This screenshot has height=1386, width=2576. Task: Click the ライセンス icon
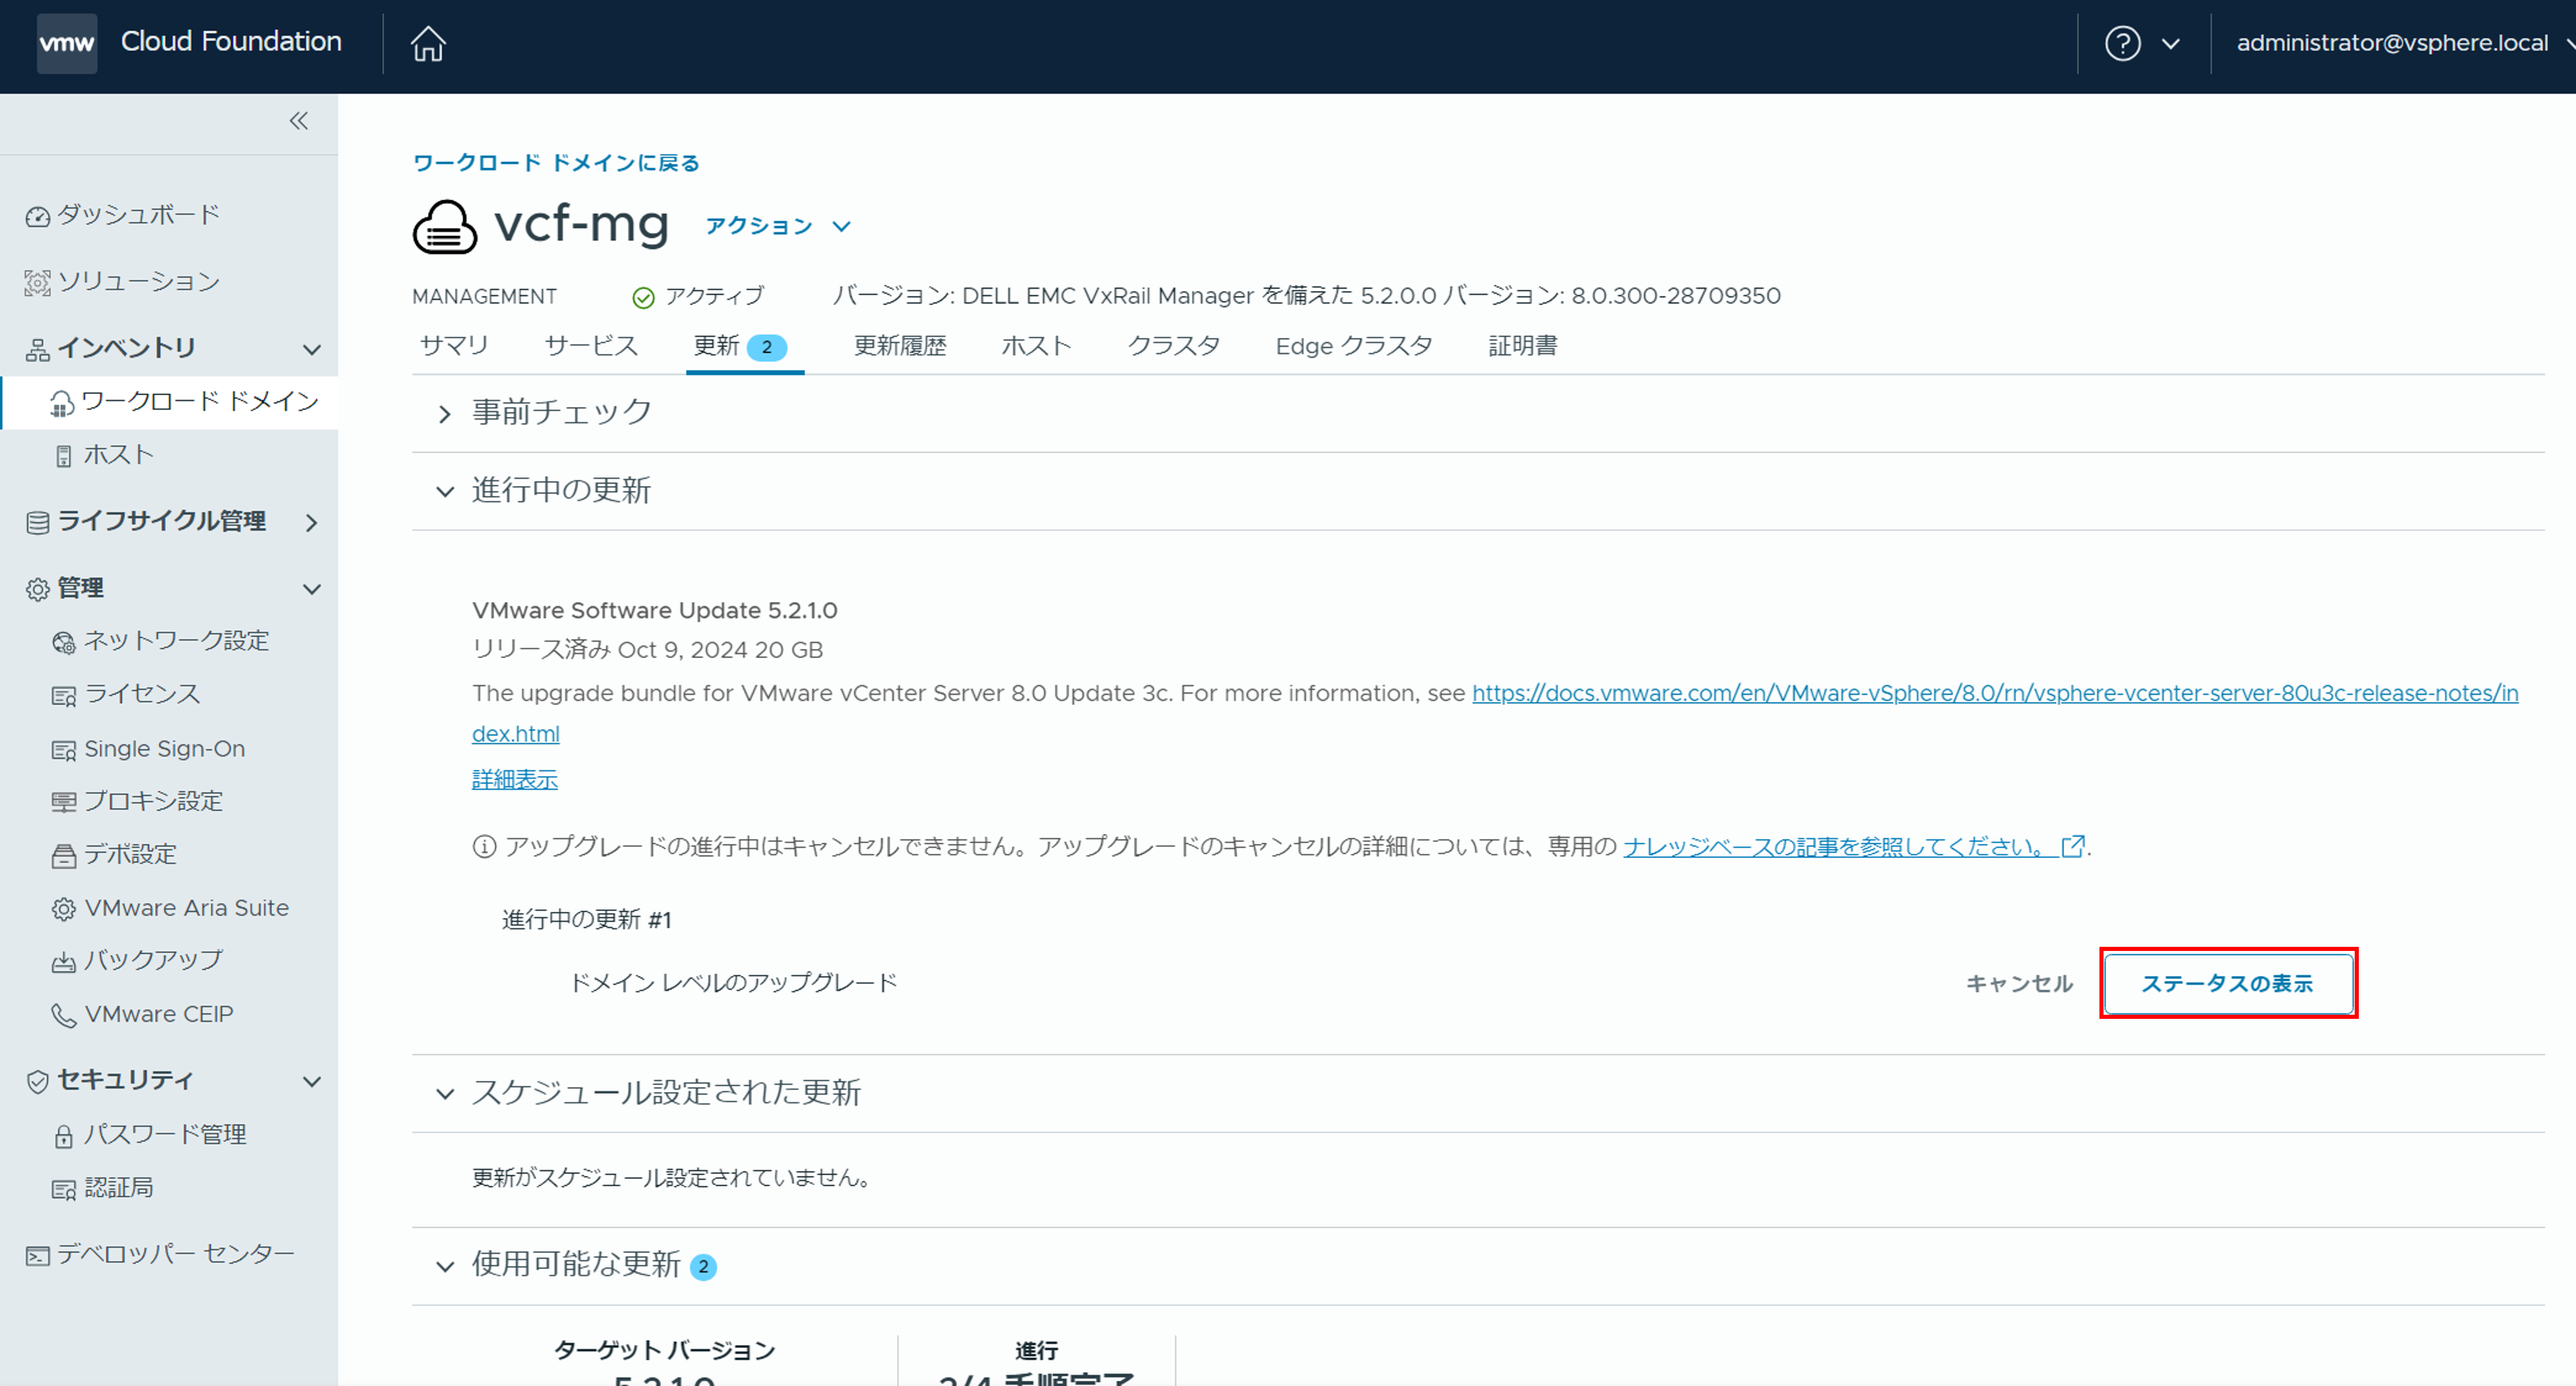[63, 697]
